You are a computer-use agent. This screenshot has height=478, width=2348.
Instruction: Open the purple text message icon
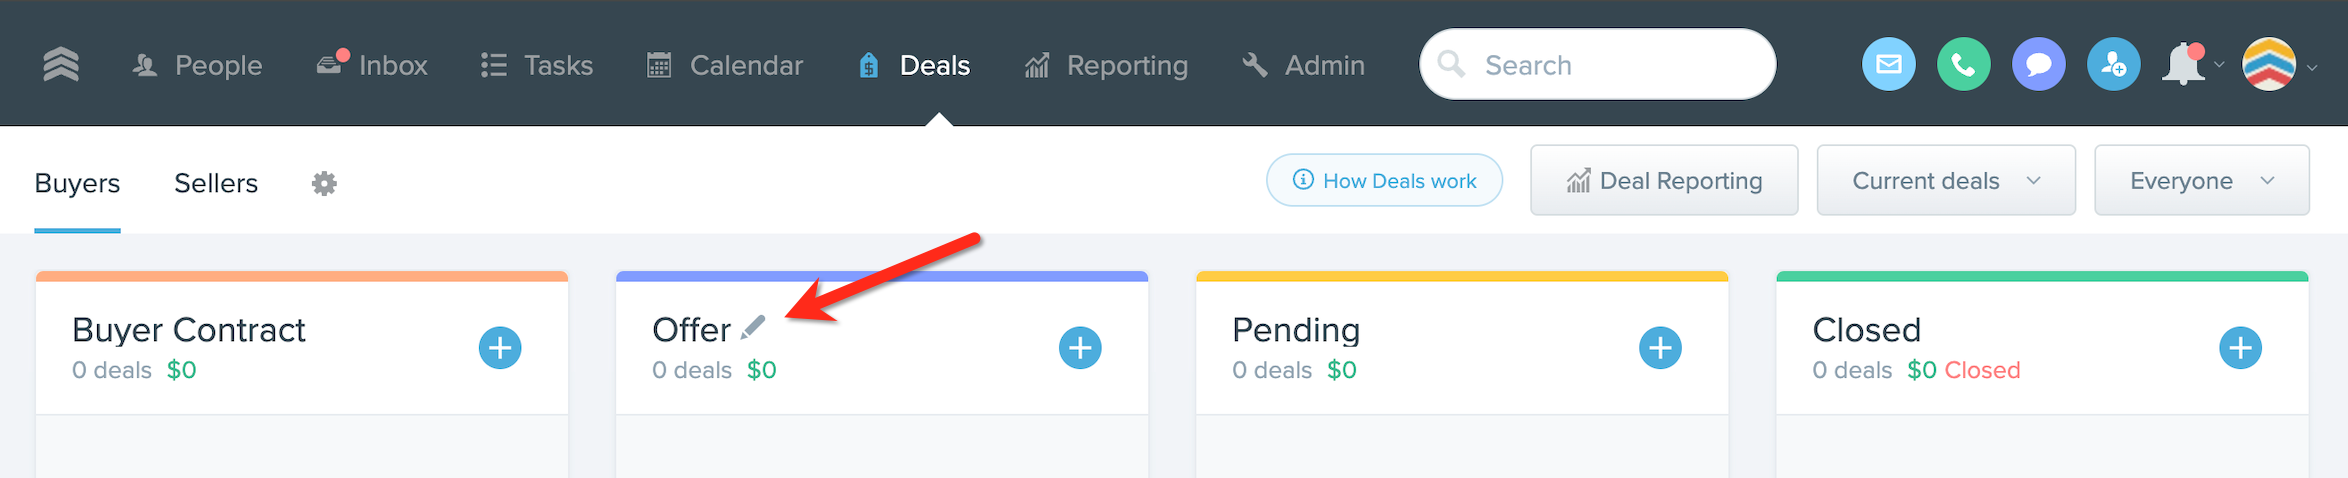(x=2038, y=65)
